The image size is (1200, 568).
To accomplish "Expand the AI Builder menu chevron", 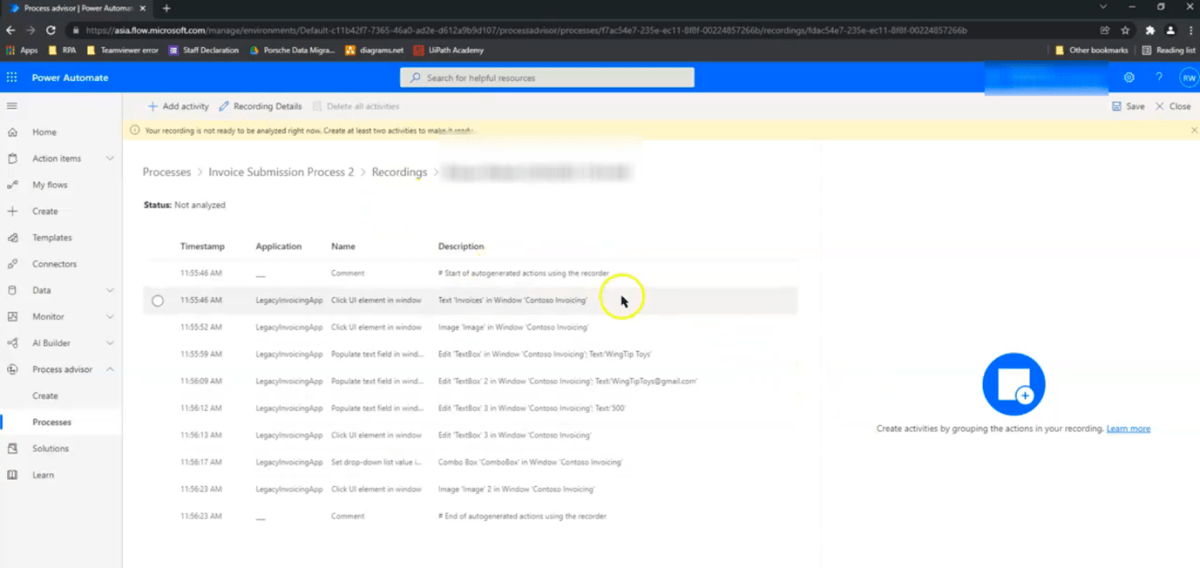I will point(110,343).
